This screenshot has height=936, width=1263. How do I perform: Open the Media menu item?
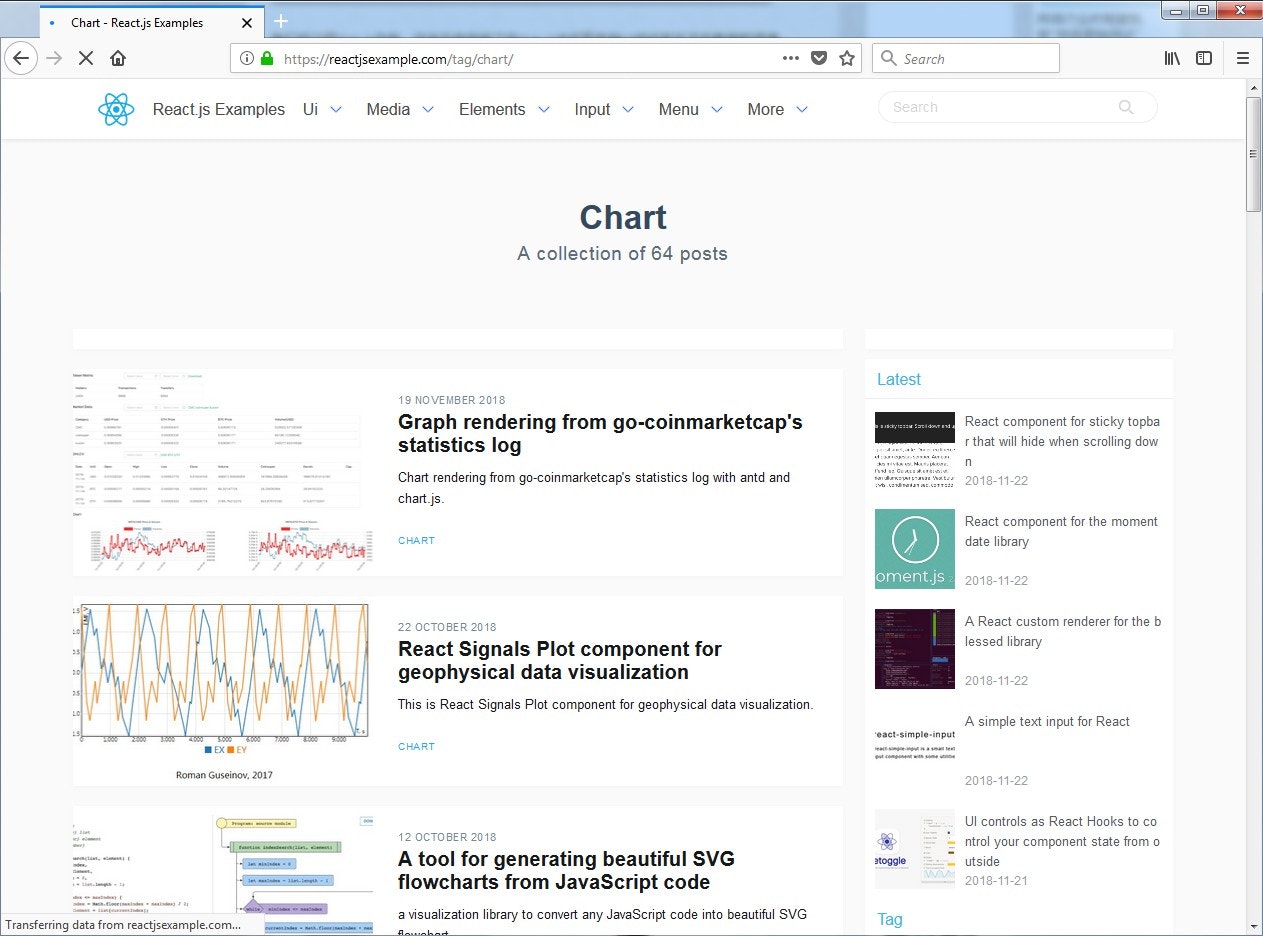click(399, 109)
